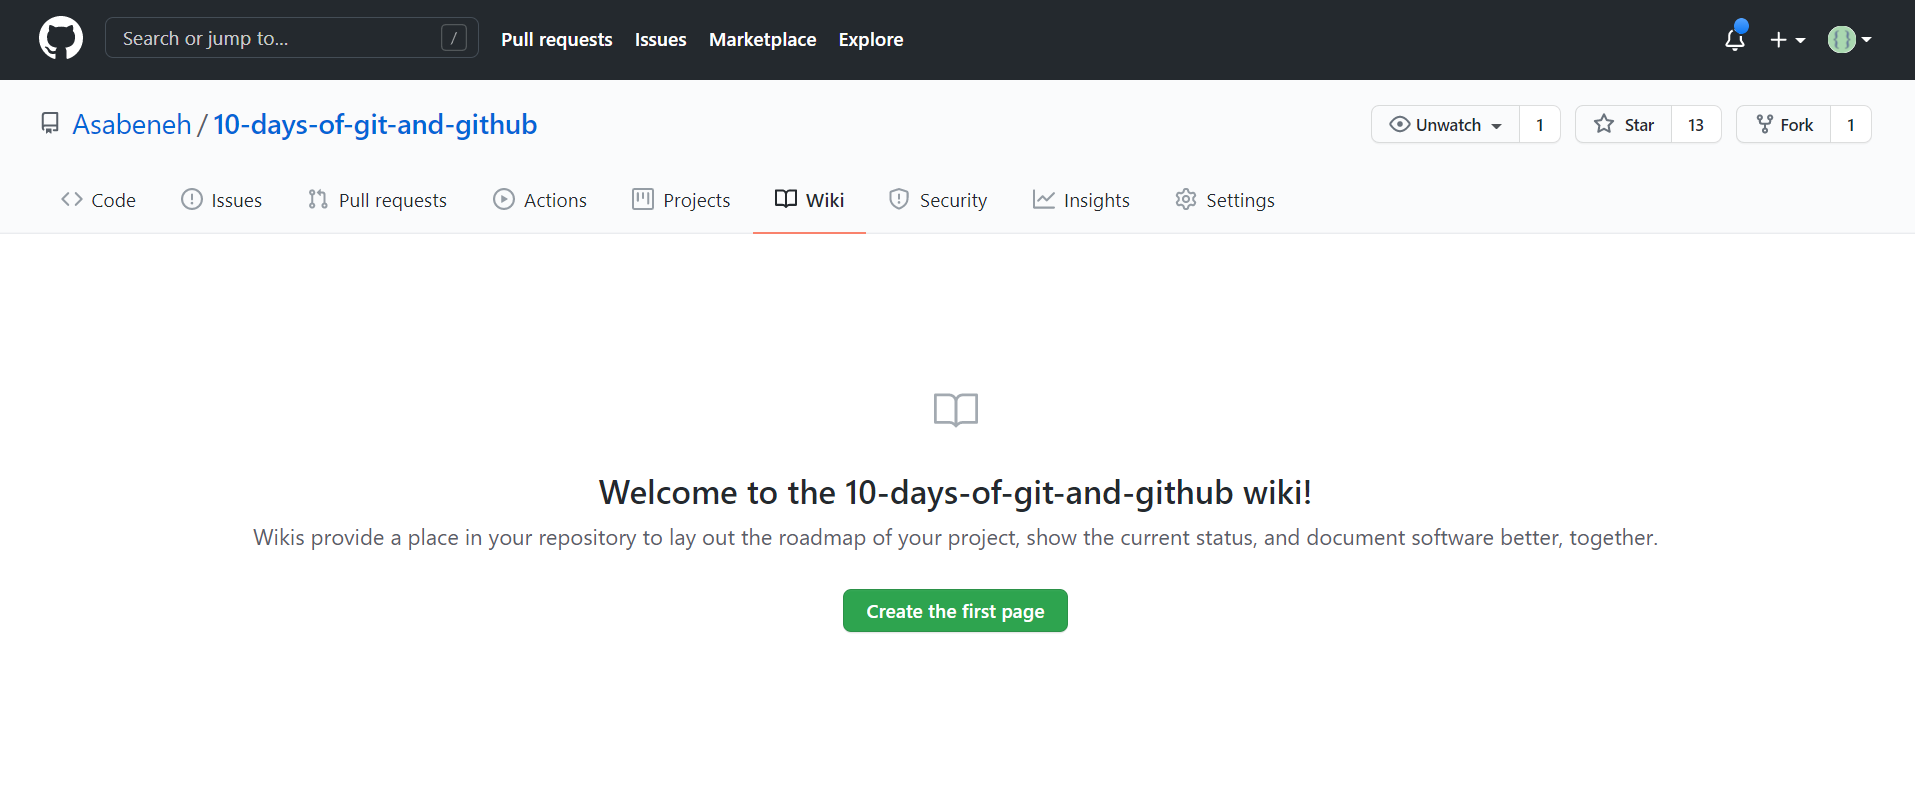The height and width of the screenshot is (804, 1915).
Task: Fork this repository
Action: tap(1784, 125)
